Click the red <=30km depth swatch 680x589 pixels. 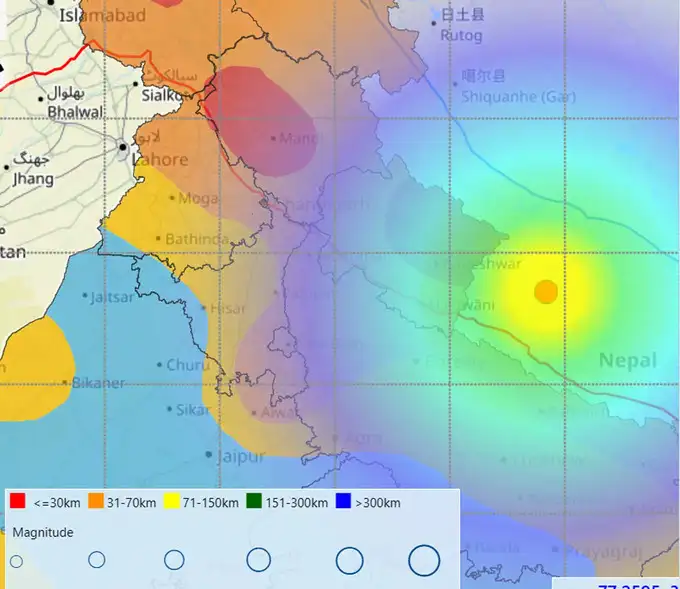point(17,502)
